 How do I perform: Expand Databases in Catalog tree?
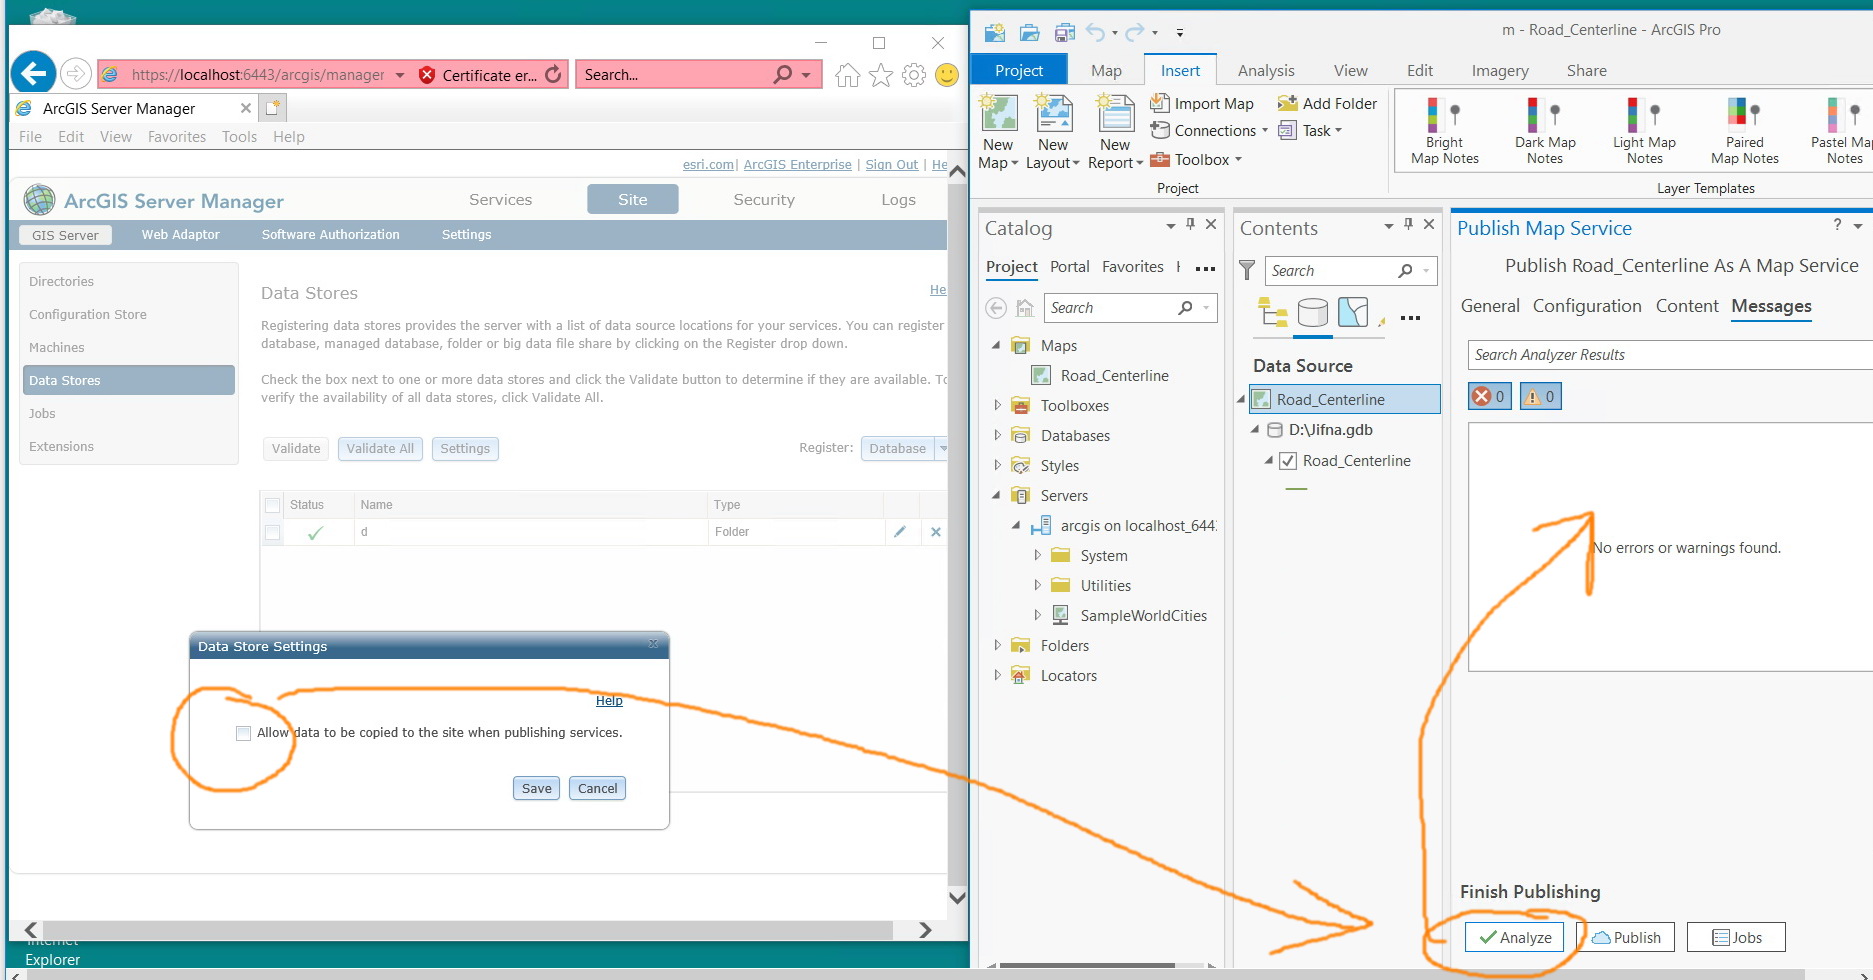pyautogui.click(x=997, y=435)
